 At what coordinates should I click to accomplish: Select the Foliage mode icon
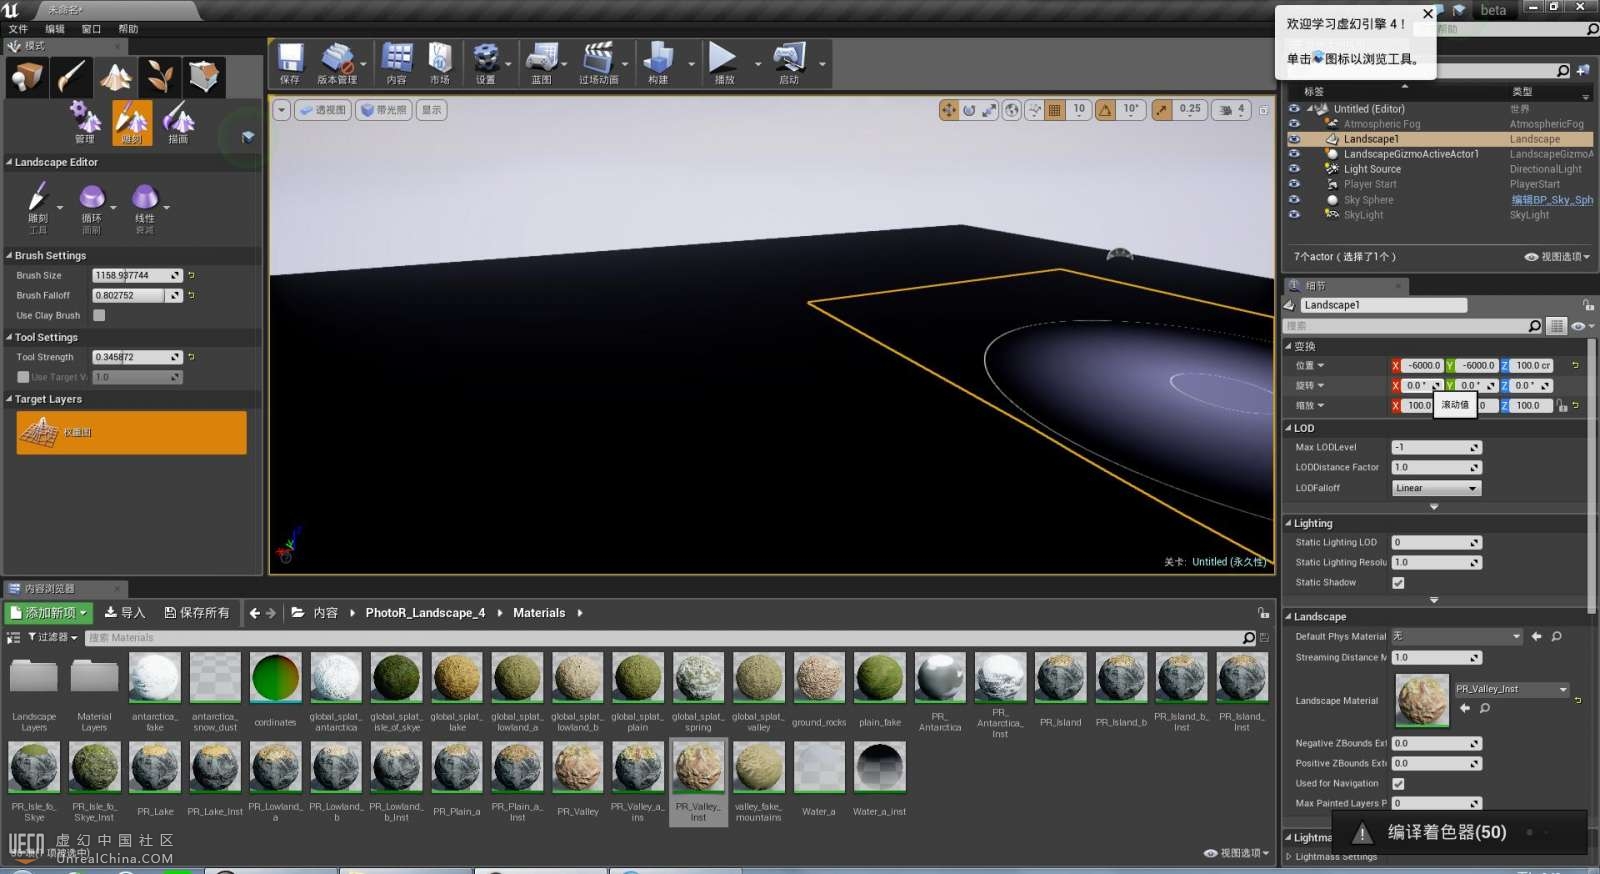[x=160, y=77]
